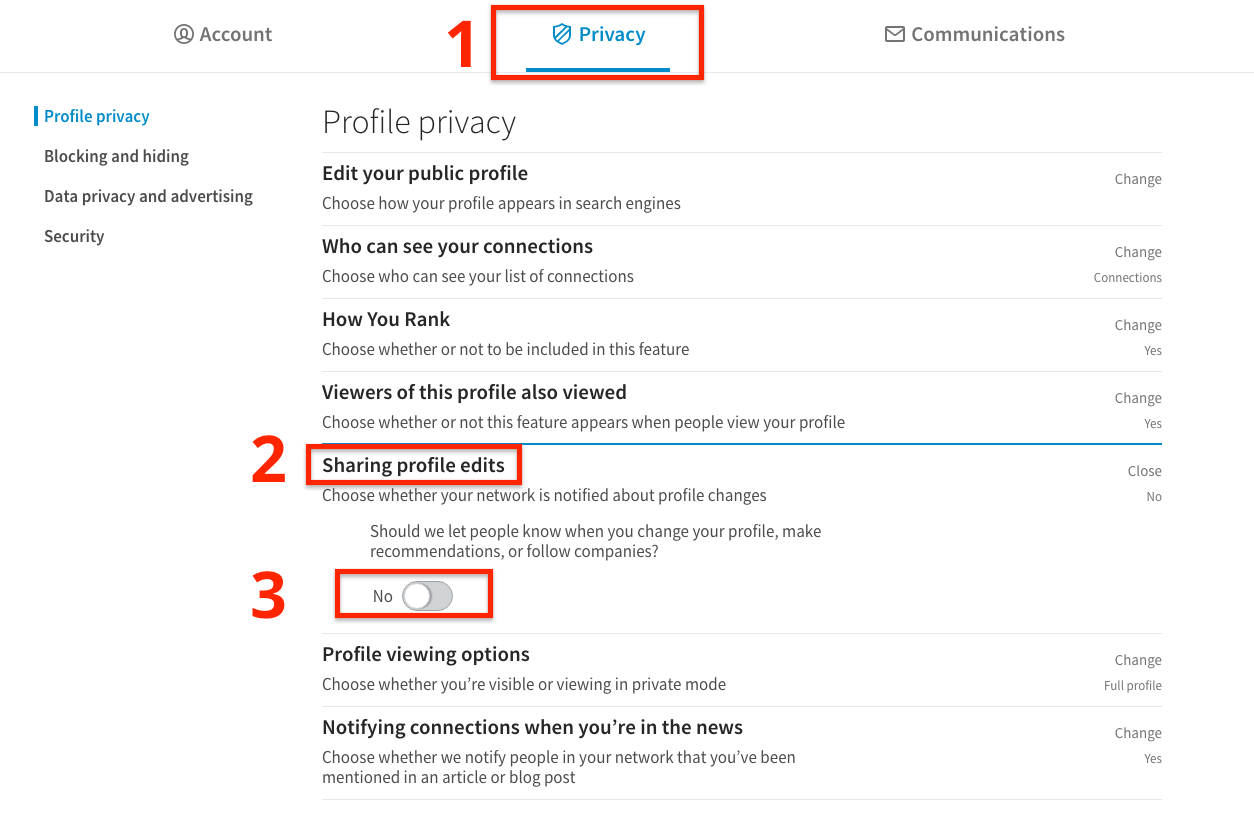Click Change for Who can see your connections
This screenshot has height=817, width=1254.
[x=1138, y=252]
